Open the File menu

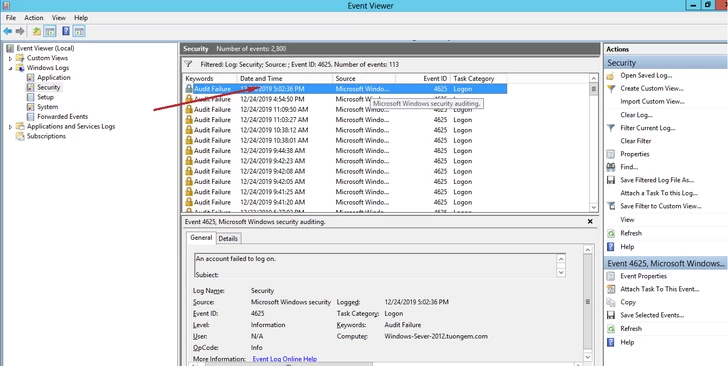point(11,18)
